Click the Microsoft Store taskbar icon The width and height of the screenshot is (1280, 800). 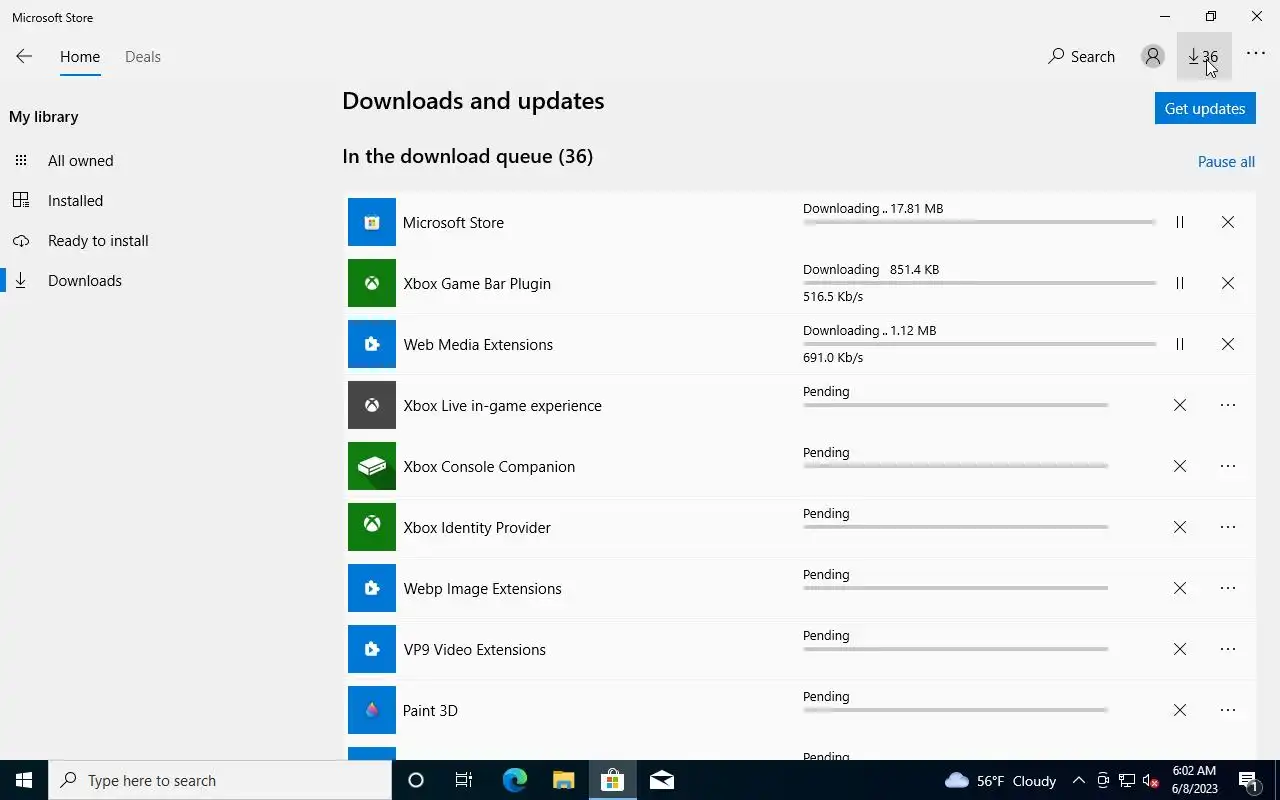point(612,780)
